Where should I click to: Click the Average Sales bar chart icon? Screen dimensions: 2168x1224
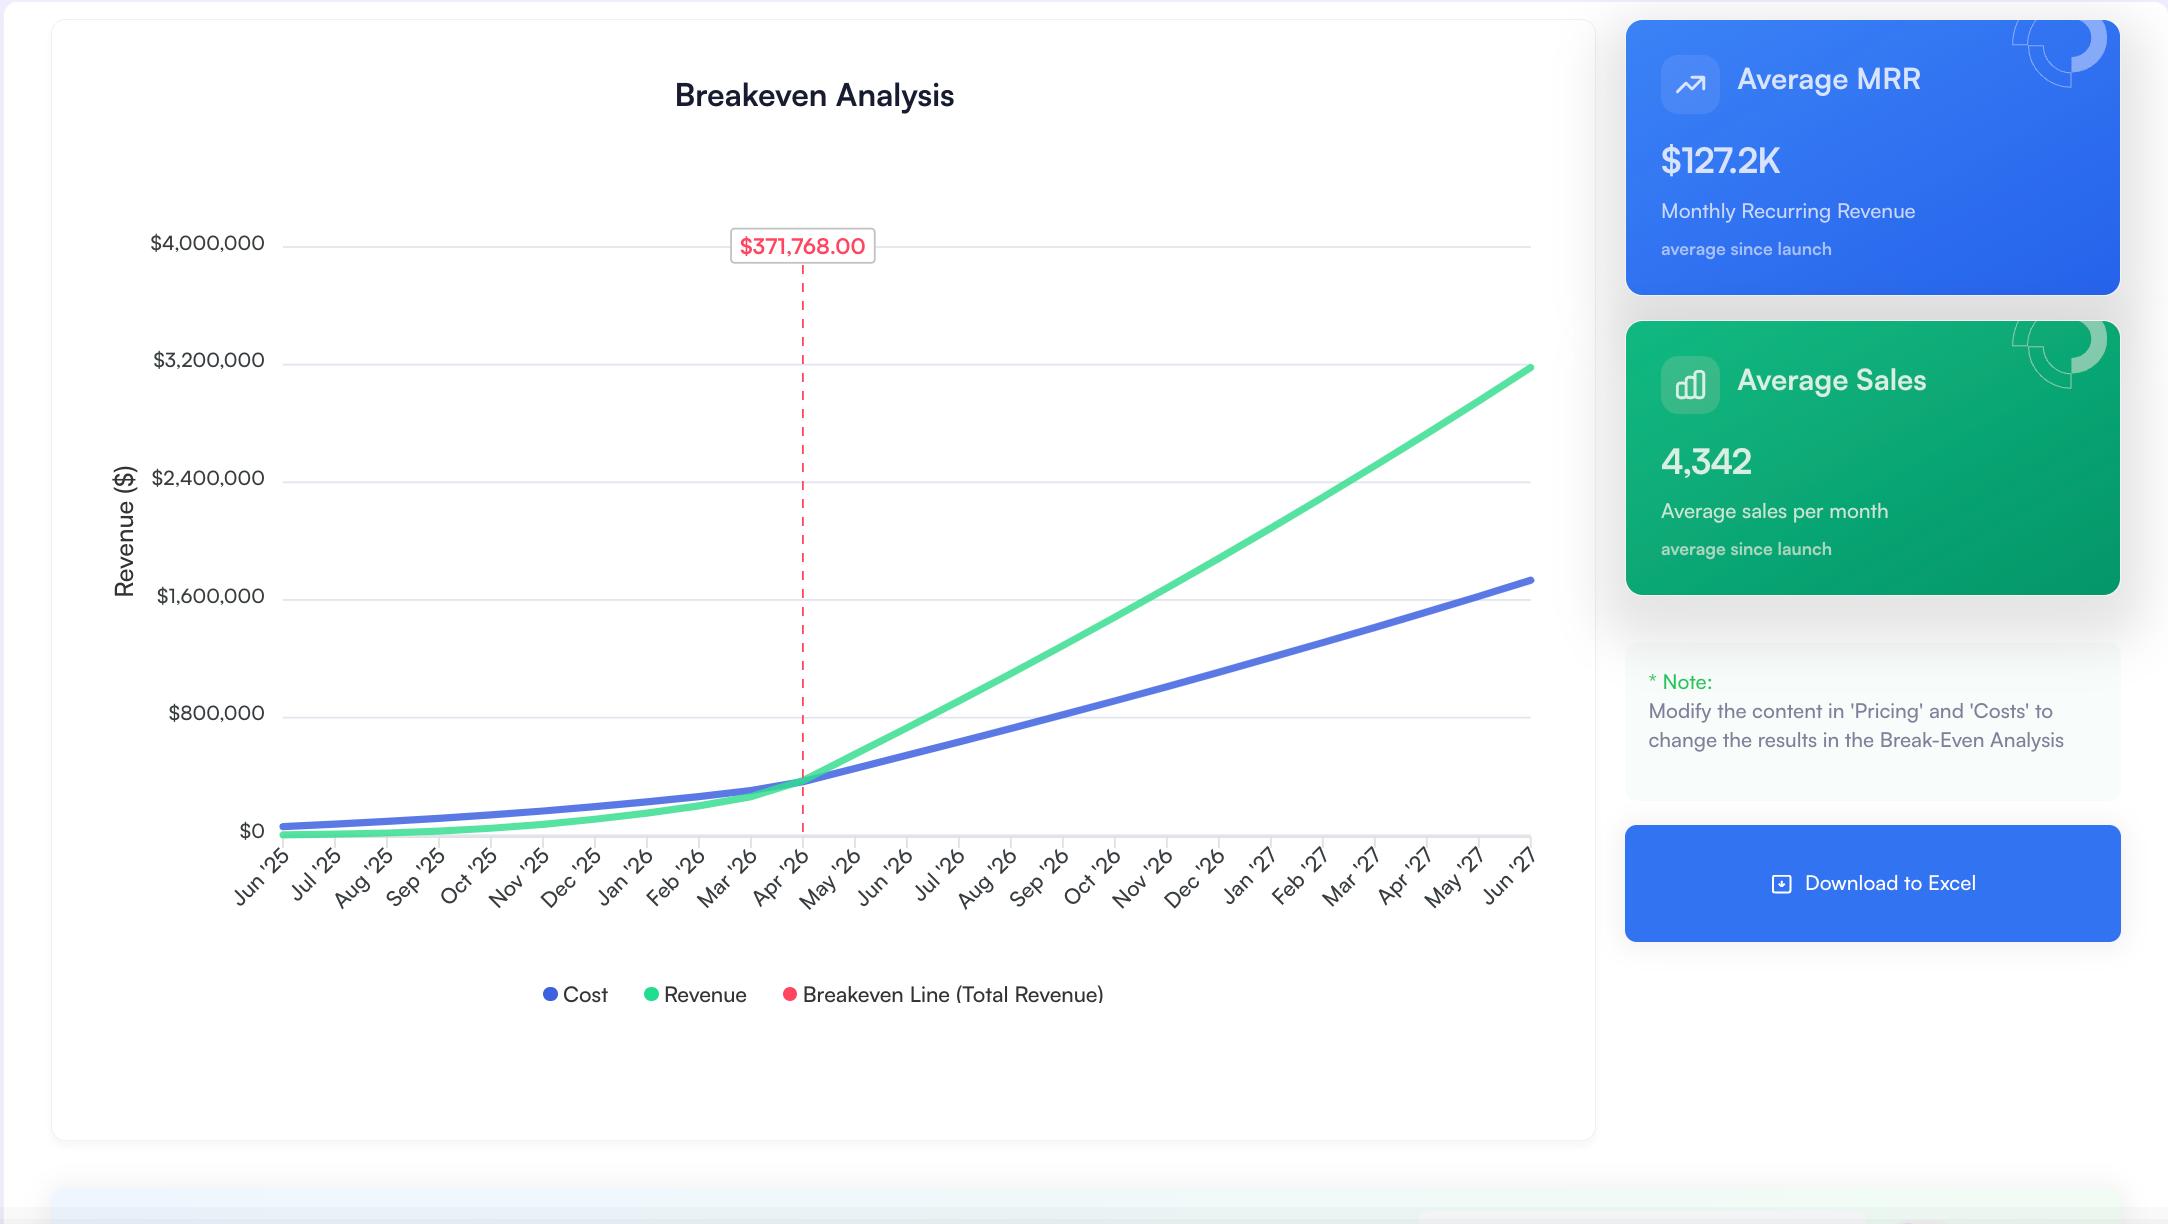[x=1690, y=385]
